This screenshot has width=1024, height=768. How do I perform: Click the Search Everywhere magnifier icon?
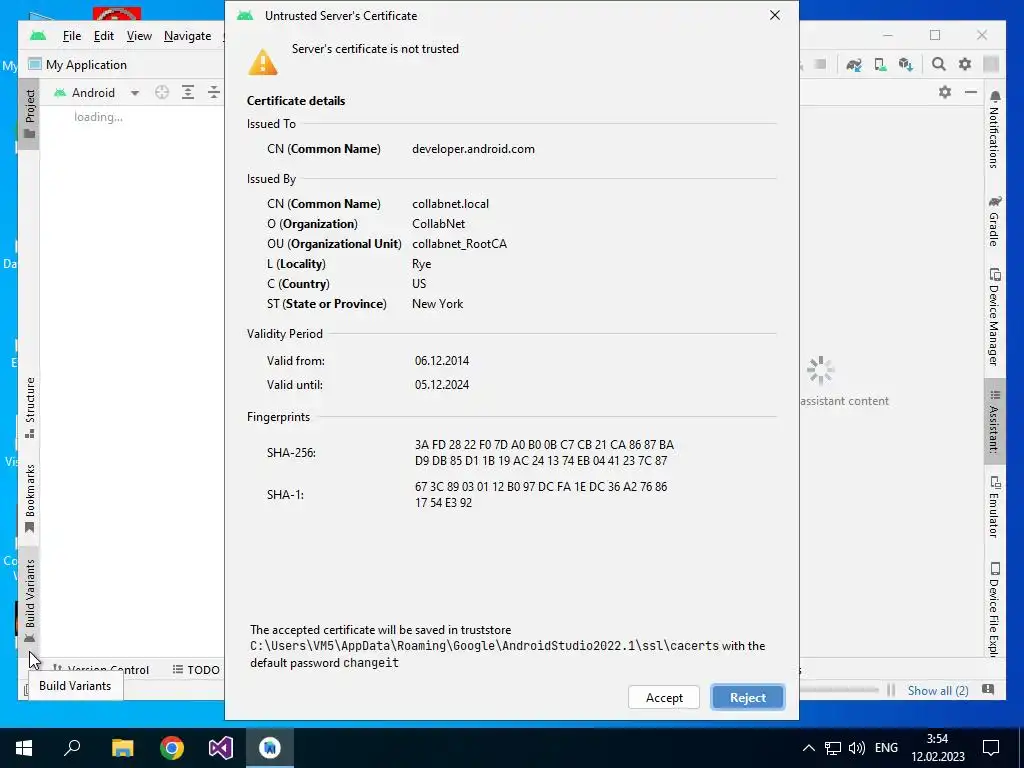pos(938,64)
